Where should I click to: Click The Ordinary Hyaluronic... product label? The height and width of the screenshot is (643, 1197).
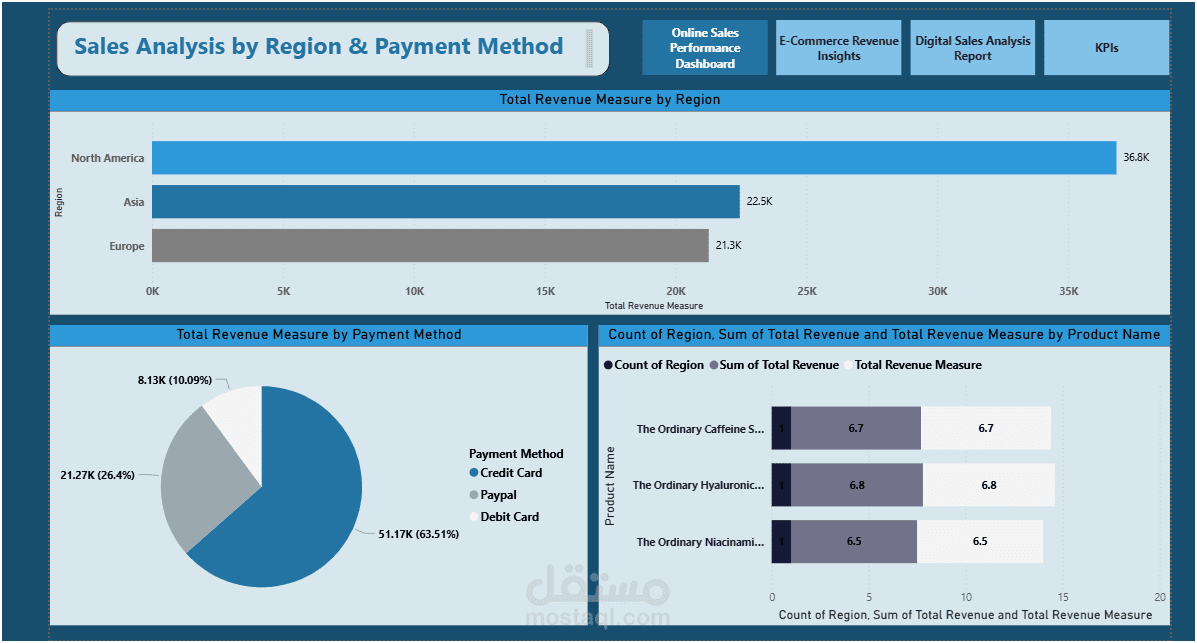pos(698,485)
